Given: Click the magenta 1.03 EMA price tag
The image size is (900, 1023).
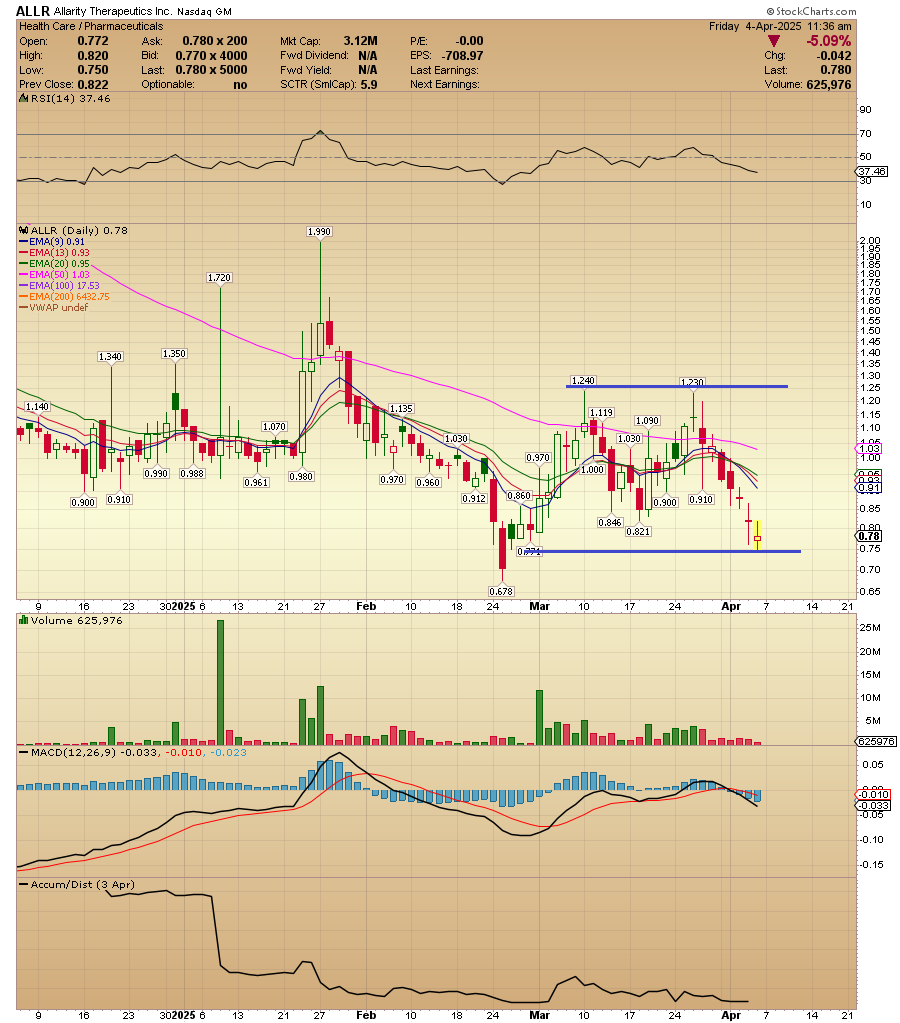Looking at the screenshot, I should [x=869, y=449].
